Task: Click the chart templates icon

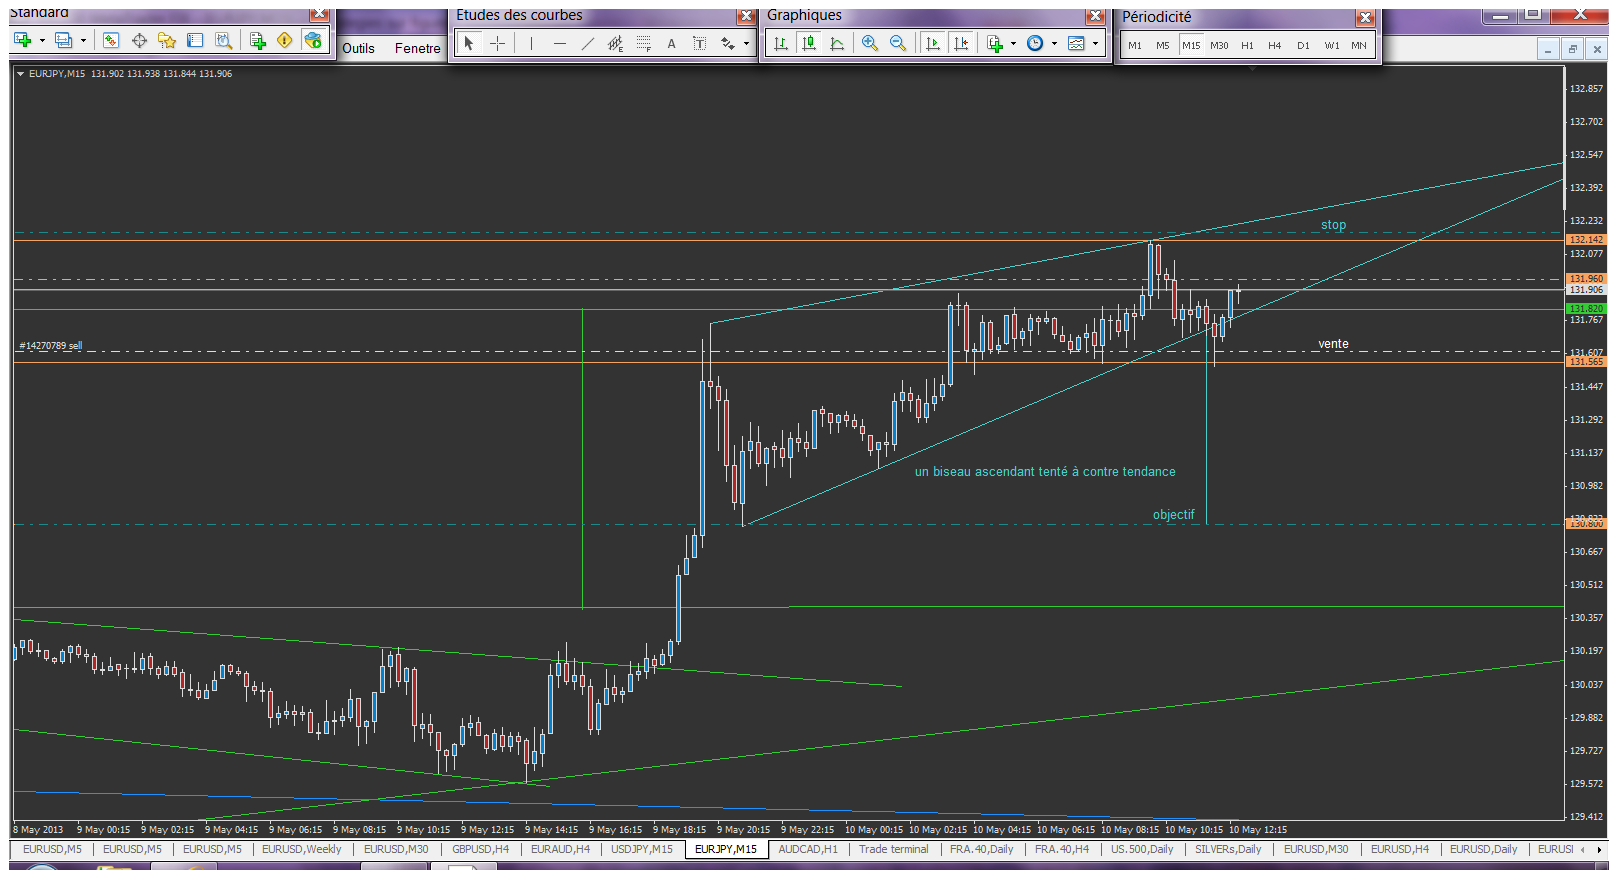Action: click(x=1076, y=43)
